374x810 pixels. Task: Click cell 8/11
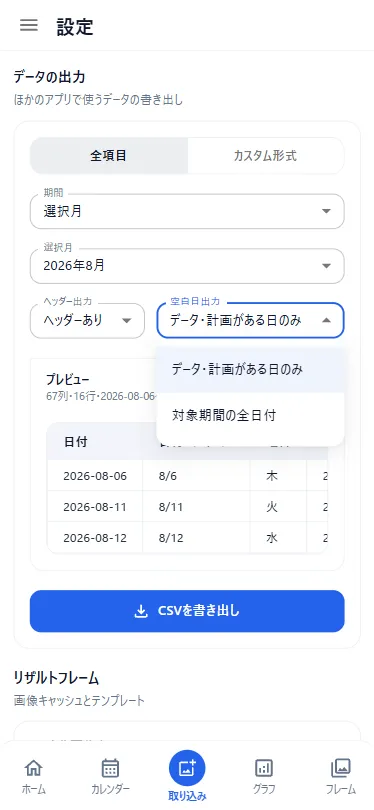tap(196, 507)
